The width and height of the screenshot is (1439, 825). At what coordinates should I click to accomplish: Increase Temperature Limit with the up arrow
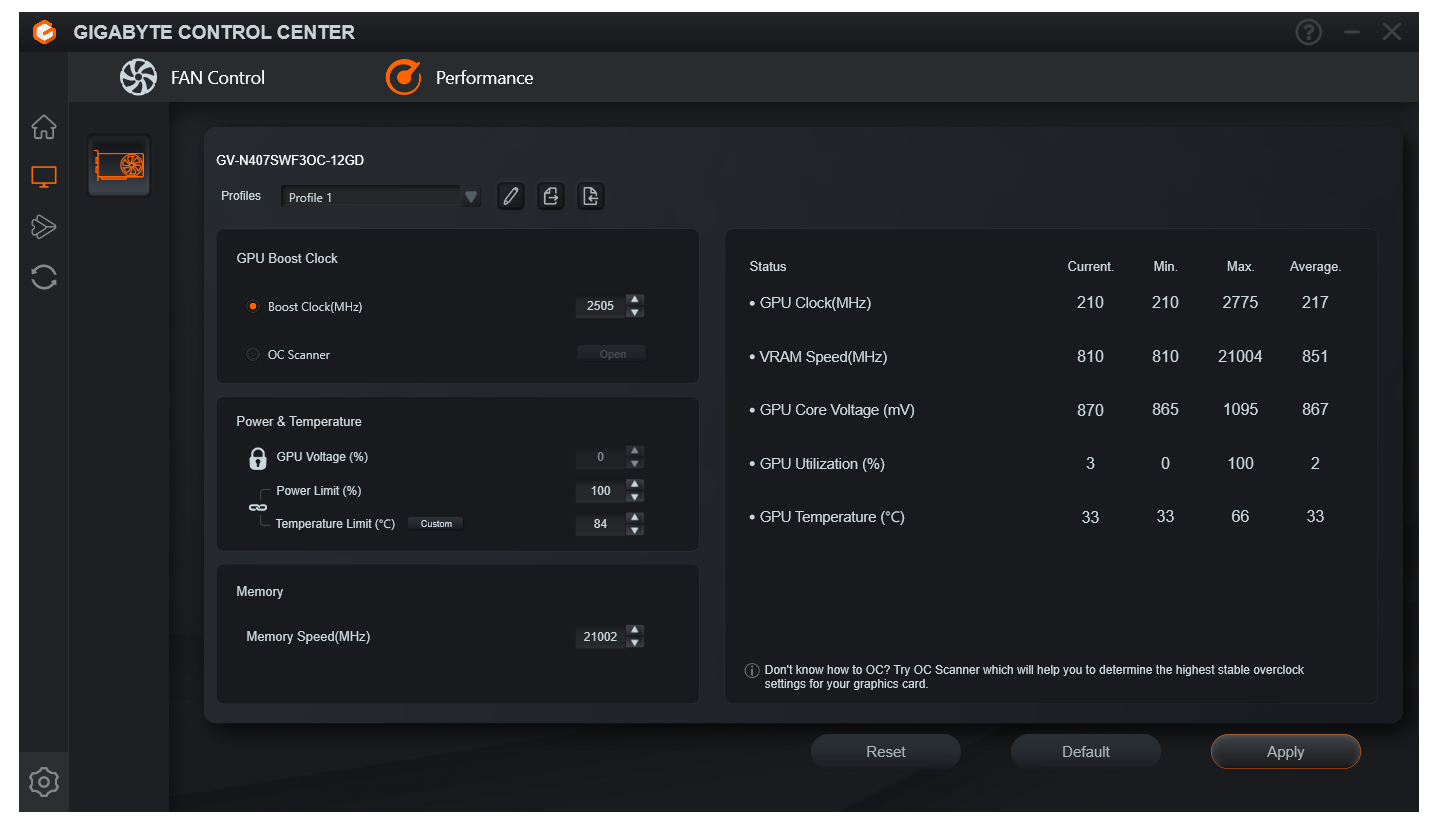click(634, 518)
